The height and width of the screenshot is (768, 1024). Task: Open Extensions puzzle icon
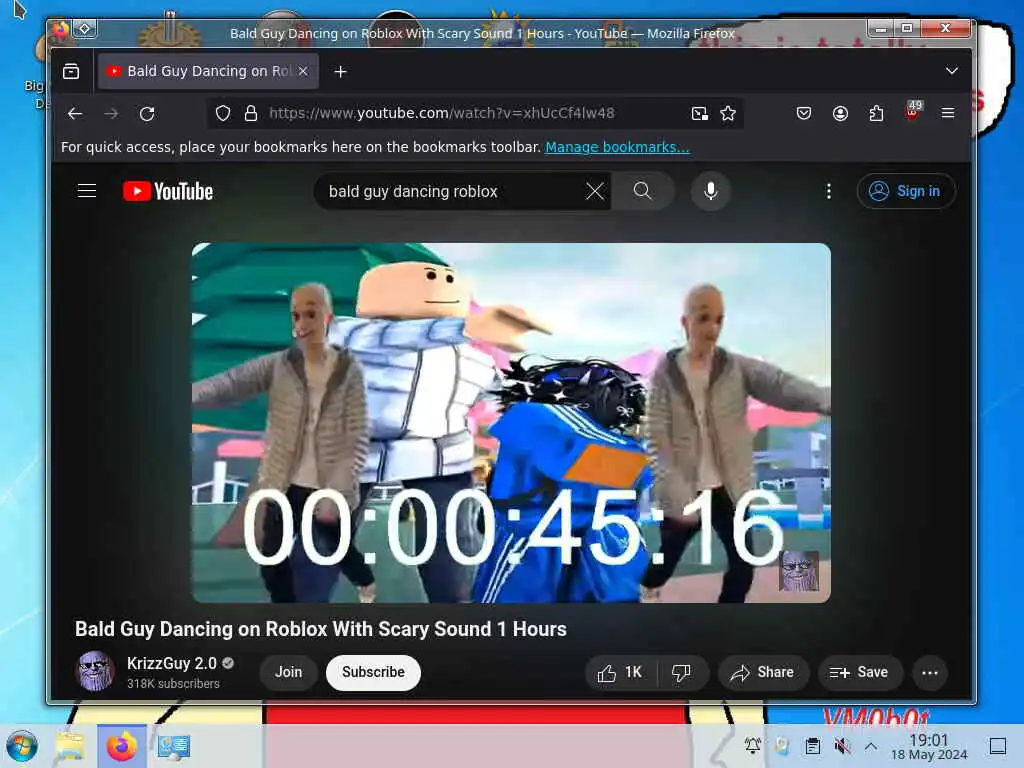coord(876,114)
